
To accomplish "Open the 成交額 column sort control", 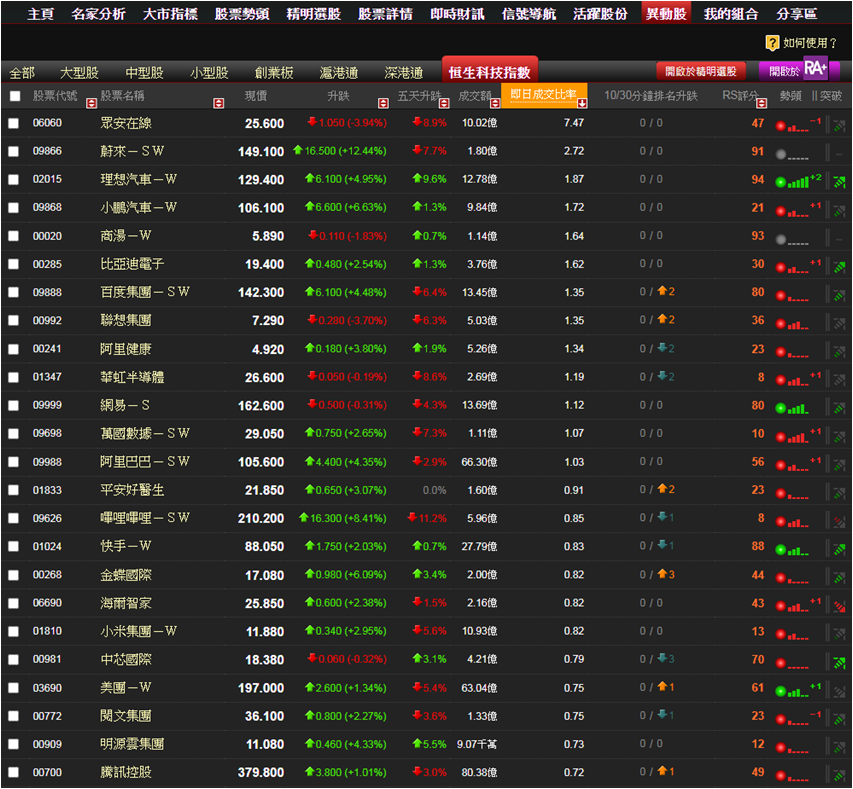I will click(x=495, y=103).
